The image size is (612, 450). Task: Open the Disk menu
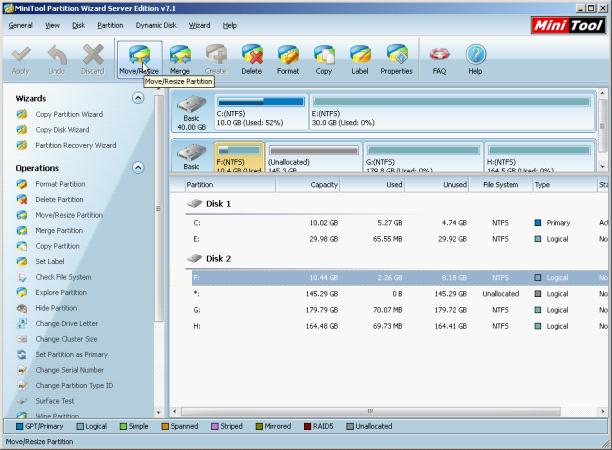78,25
